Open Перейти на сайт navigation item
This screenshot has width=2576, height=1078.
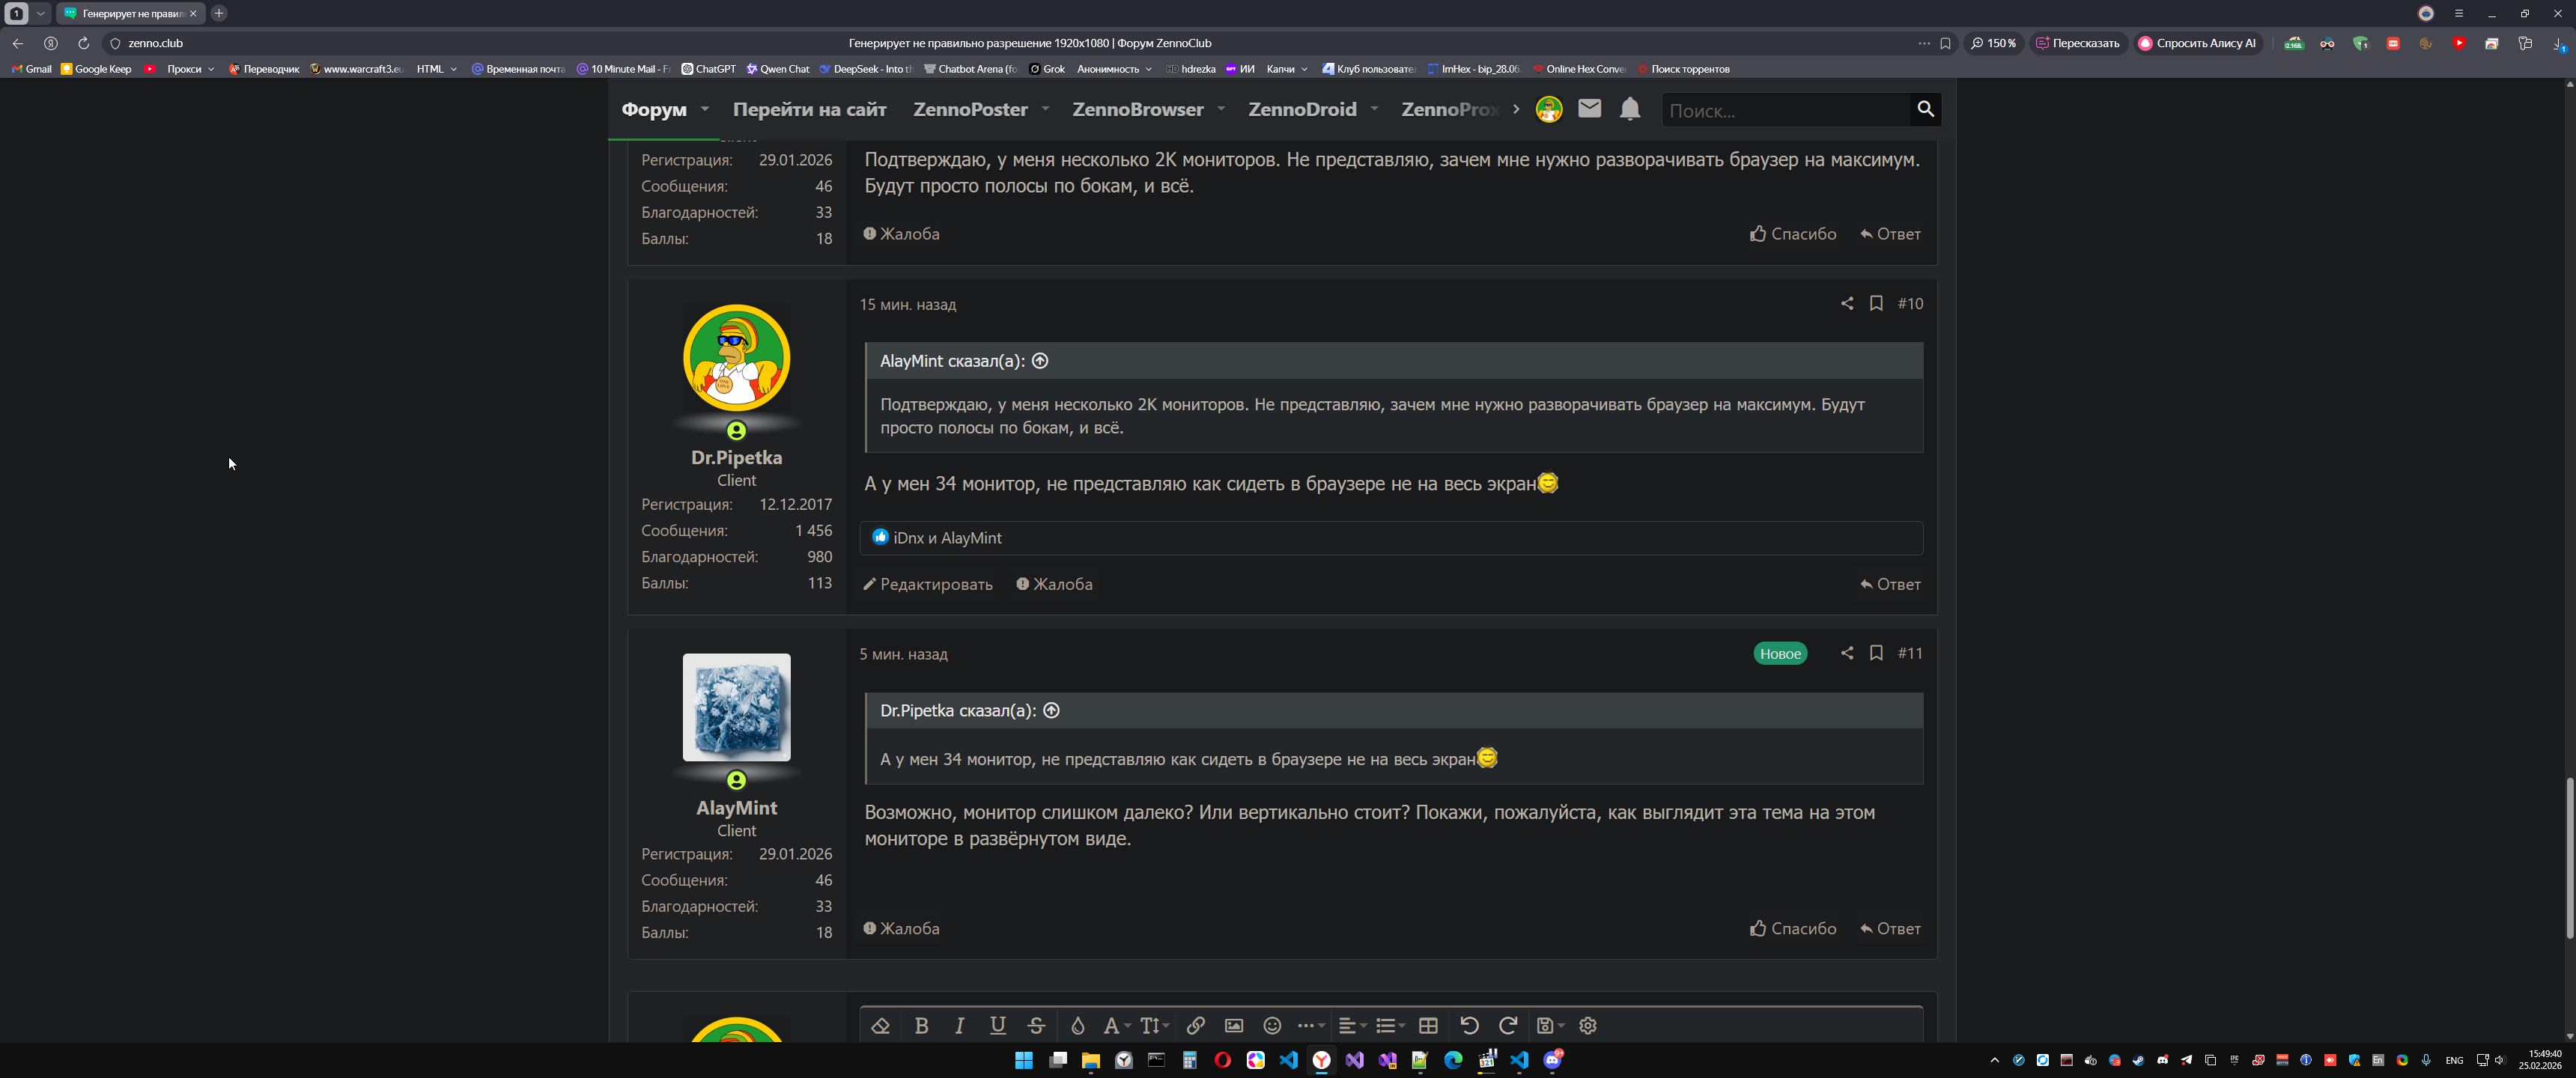point(809,110)
